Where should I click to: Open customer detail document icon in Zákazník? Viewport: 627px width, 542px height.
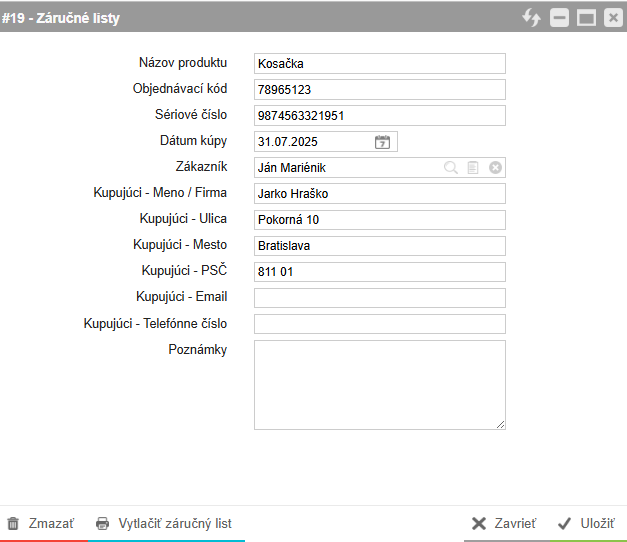473,168
